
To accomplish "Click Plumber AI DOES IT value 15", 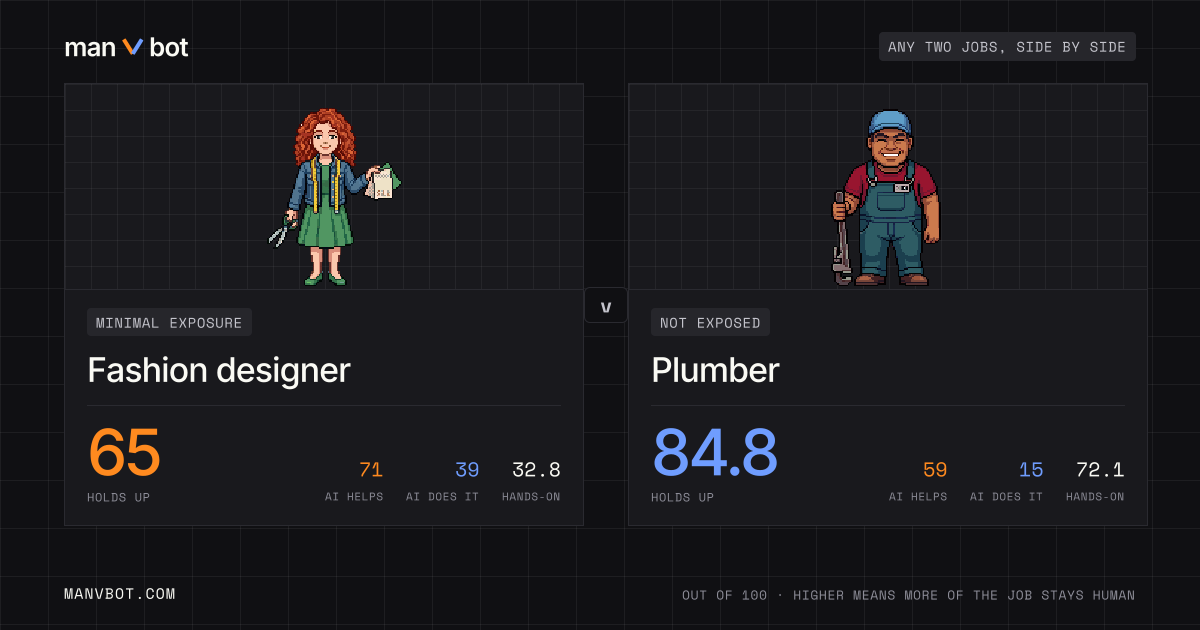I will [x=1031, y=470].
